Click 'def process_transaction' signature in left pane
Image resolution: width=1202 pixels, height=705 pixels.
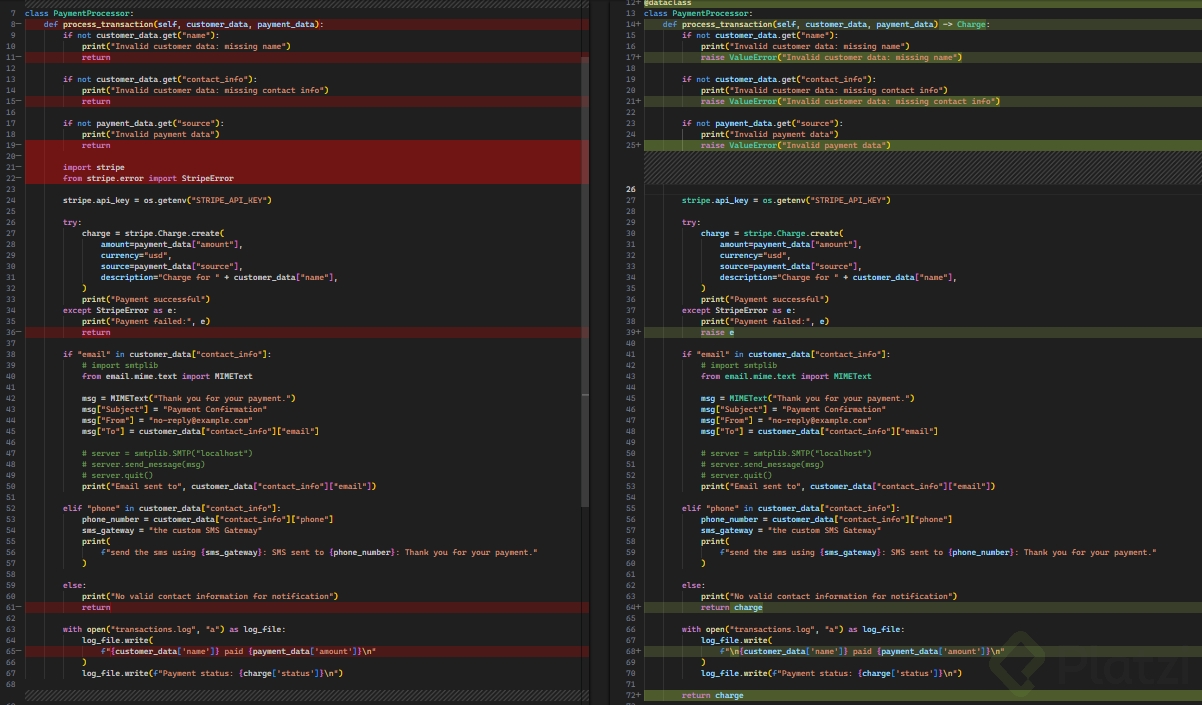[x=184, y=24]
